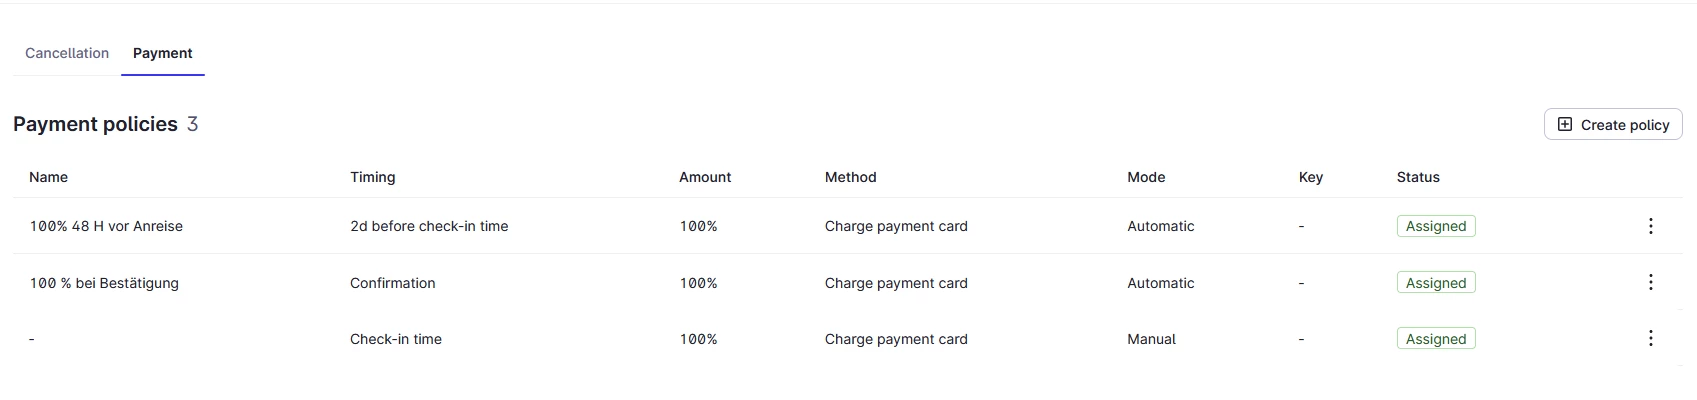1697x400 pixels.
Task: Click the Method column header
Action: [x=851, y=177]
